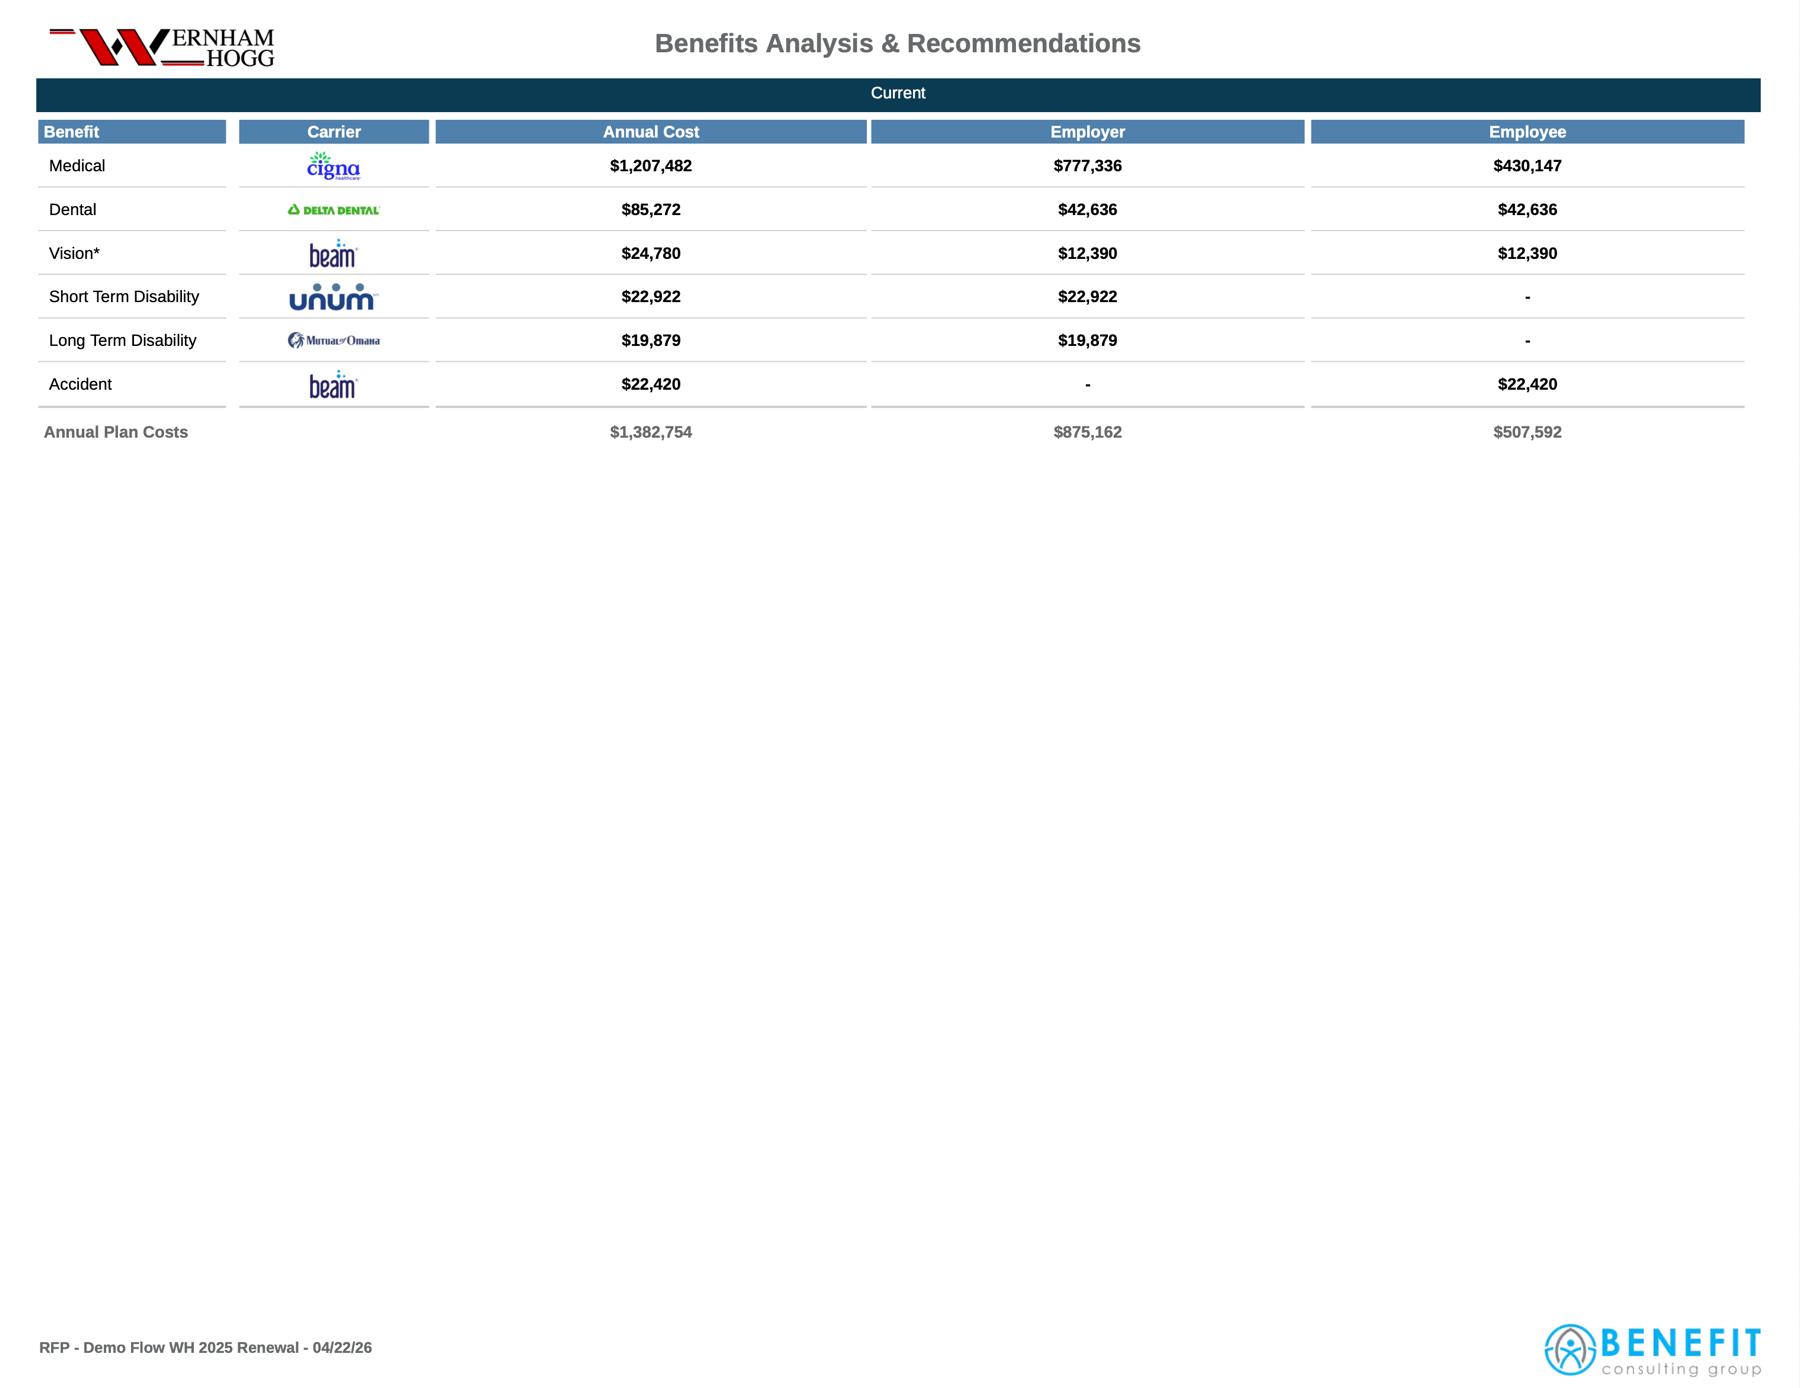
Task: Click the Wernham Hogg logo
Action: pos(162,47)
